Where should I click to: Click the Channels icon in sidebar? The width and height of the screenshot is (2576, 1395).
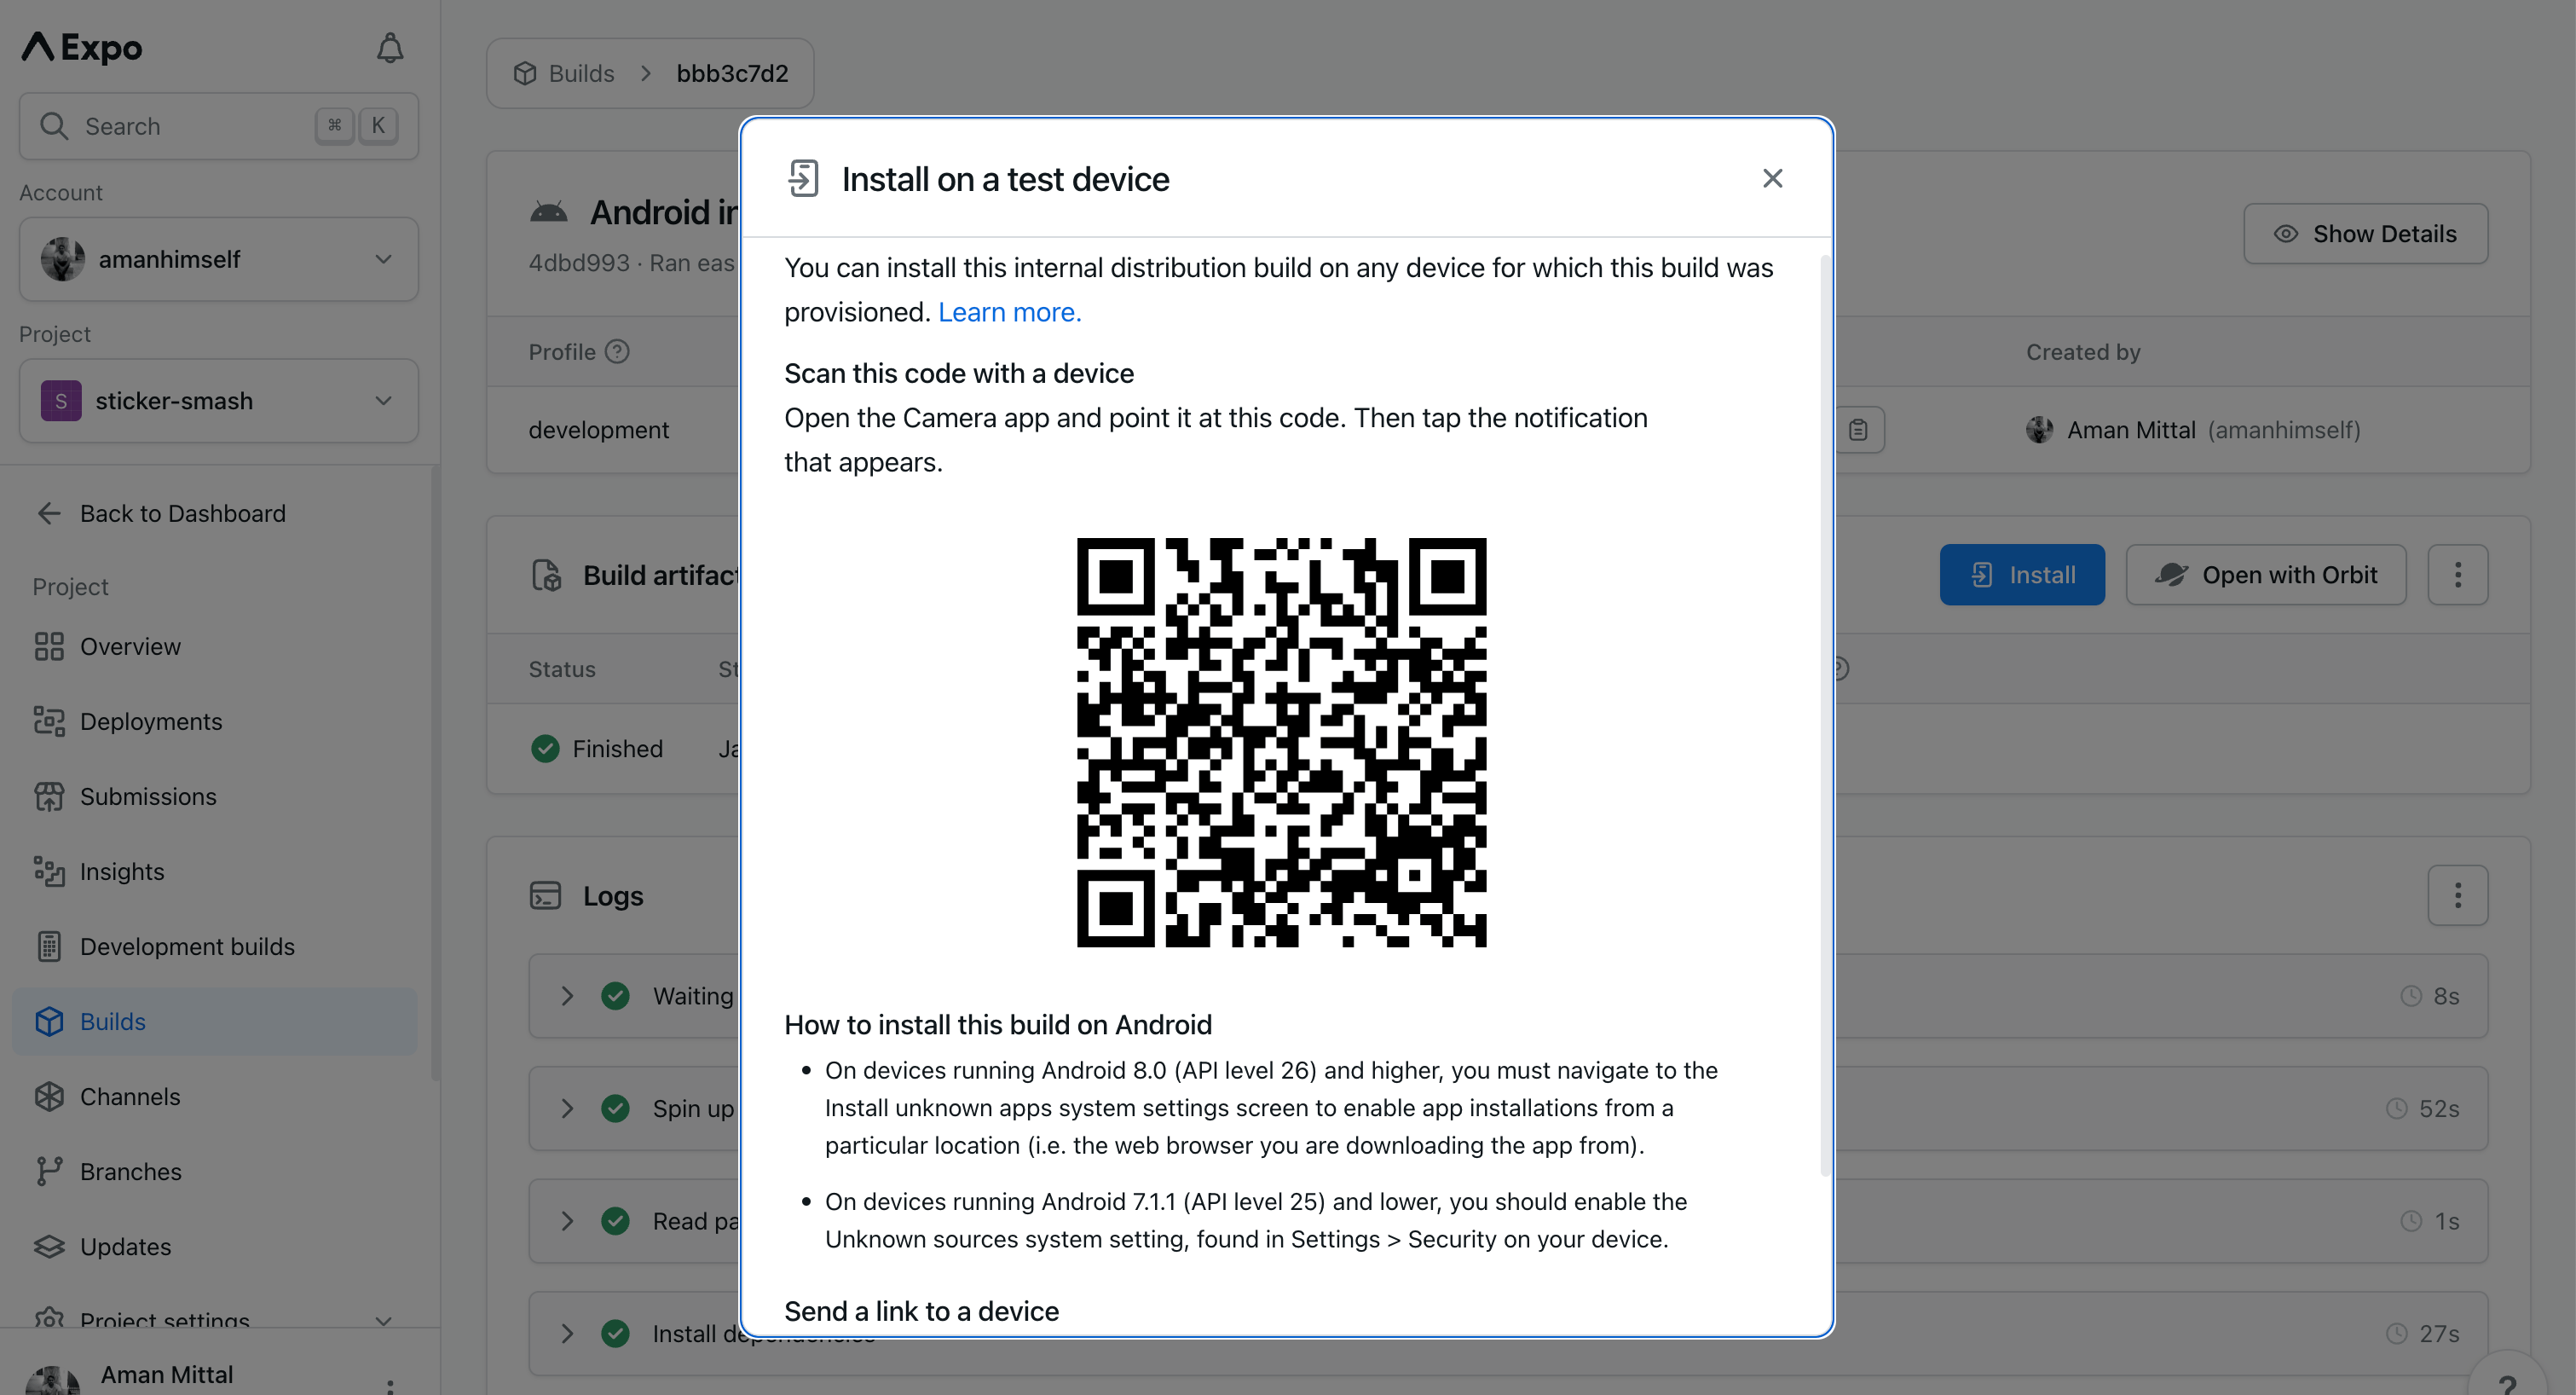[46, 1096]
